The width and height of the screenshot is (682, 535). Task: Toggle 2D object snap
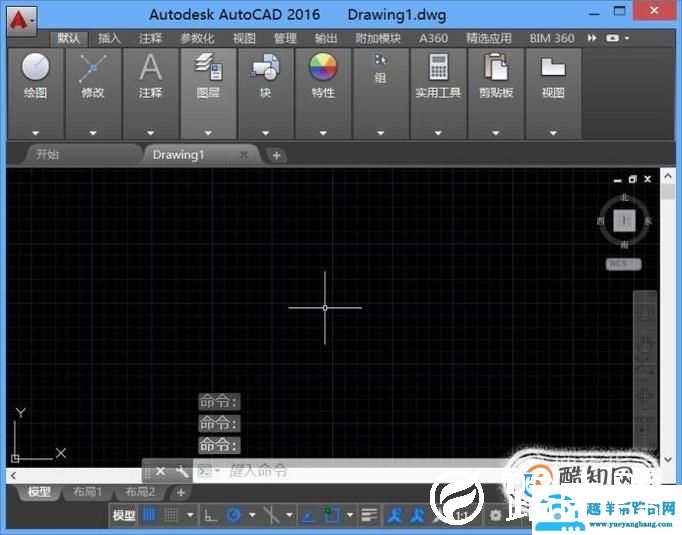tap(332, 516)
